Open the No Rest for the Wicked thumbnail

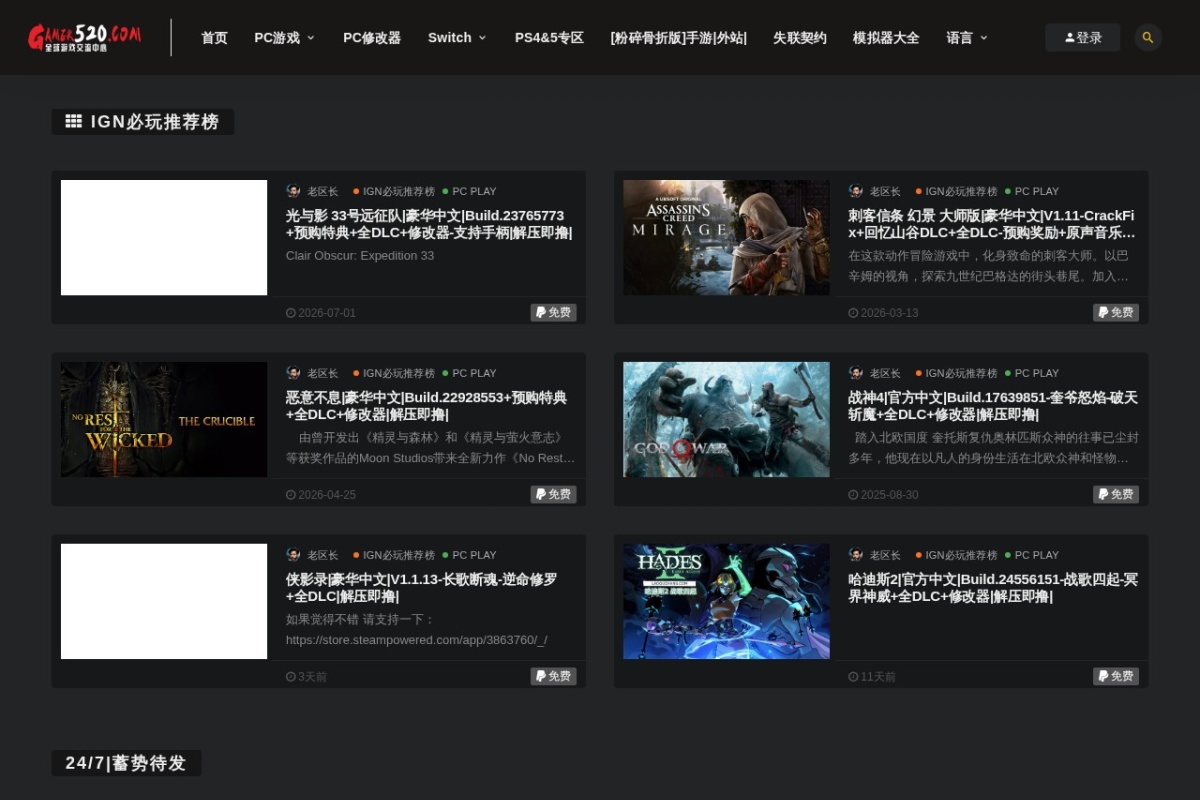pos(164,419)
